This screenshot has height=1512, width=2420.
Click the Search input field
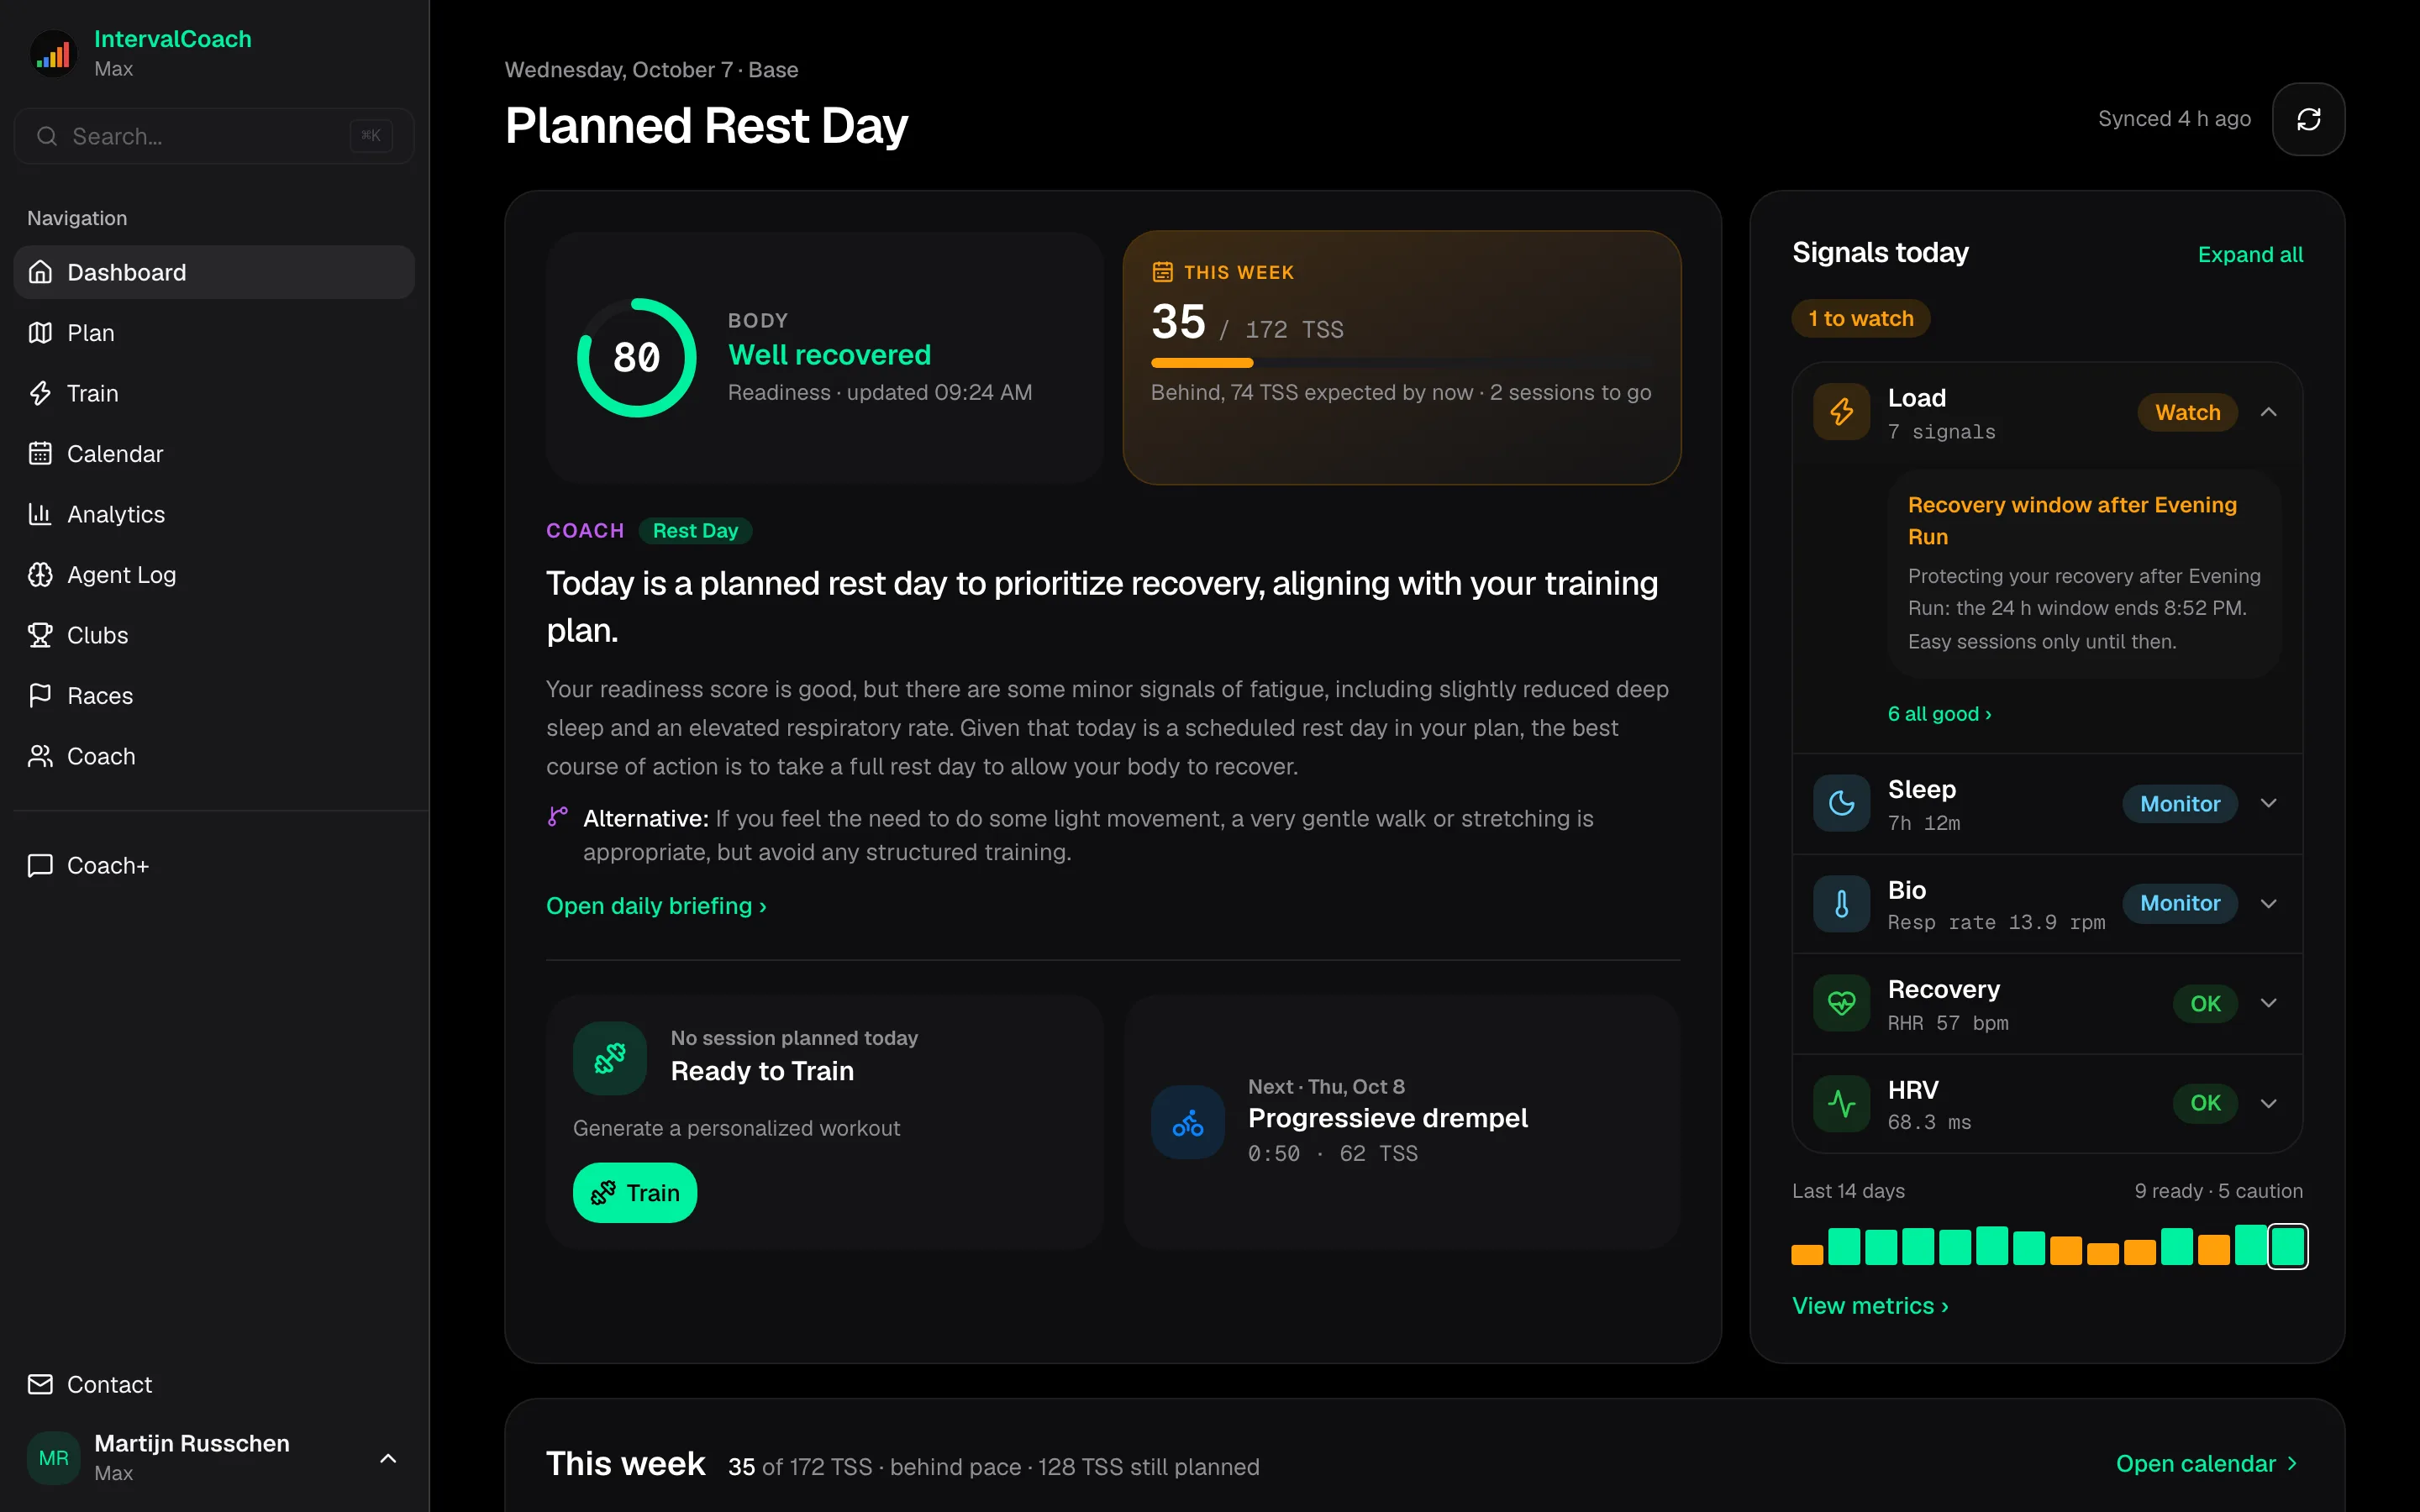click(214, 136)
